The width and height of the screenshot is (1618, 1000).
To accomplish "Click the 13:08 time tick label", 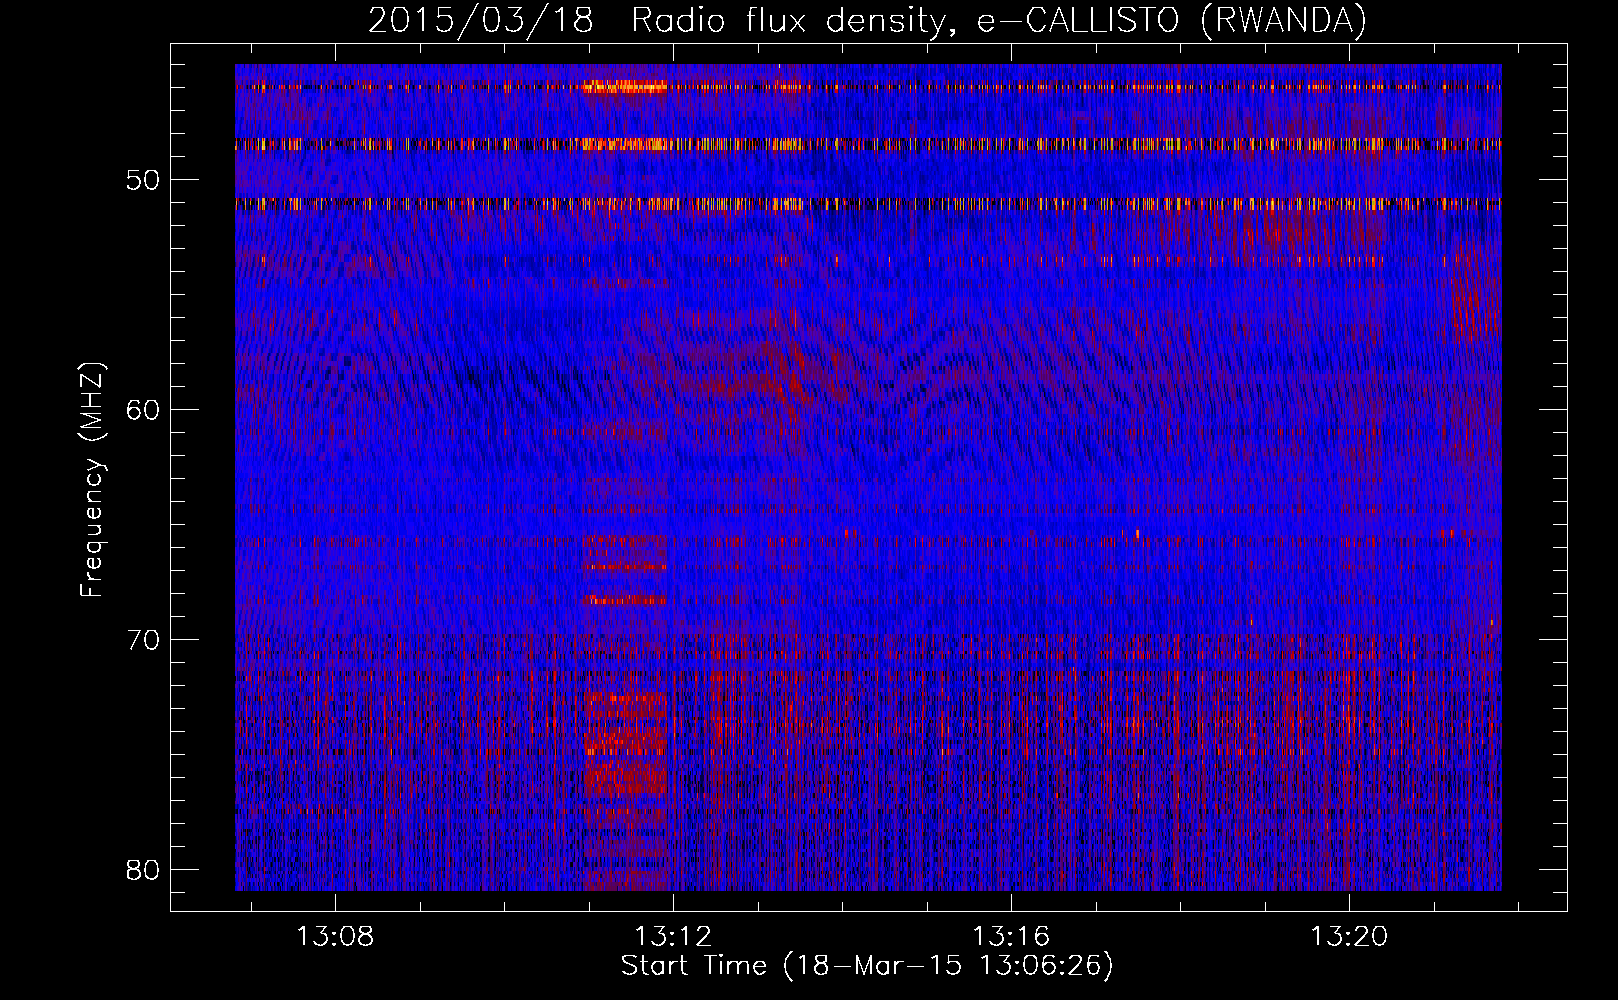I will (335, 936).
